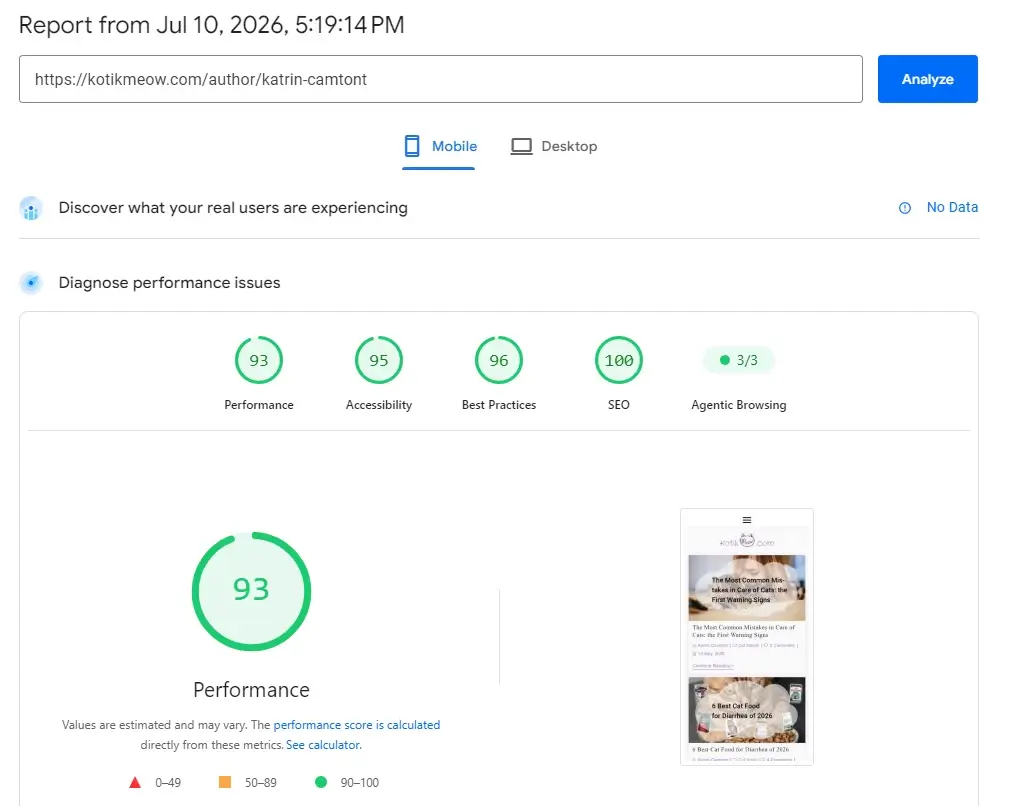Click the desktop laptop icon
Image resolution: width=1012 pixels, height=806 pixels.
[521, 146]
